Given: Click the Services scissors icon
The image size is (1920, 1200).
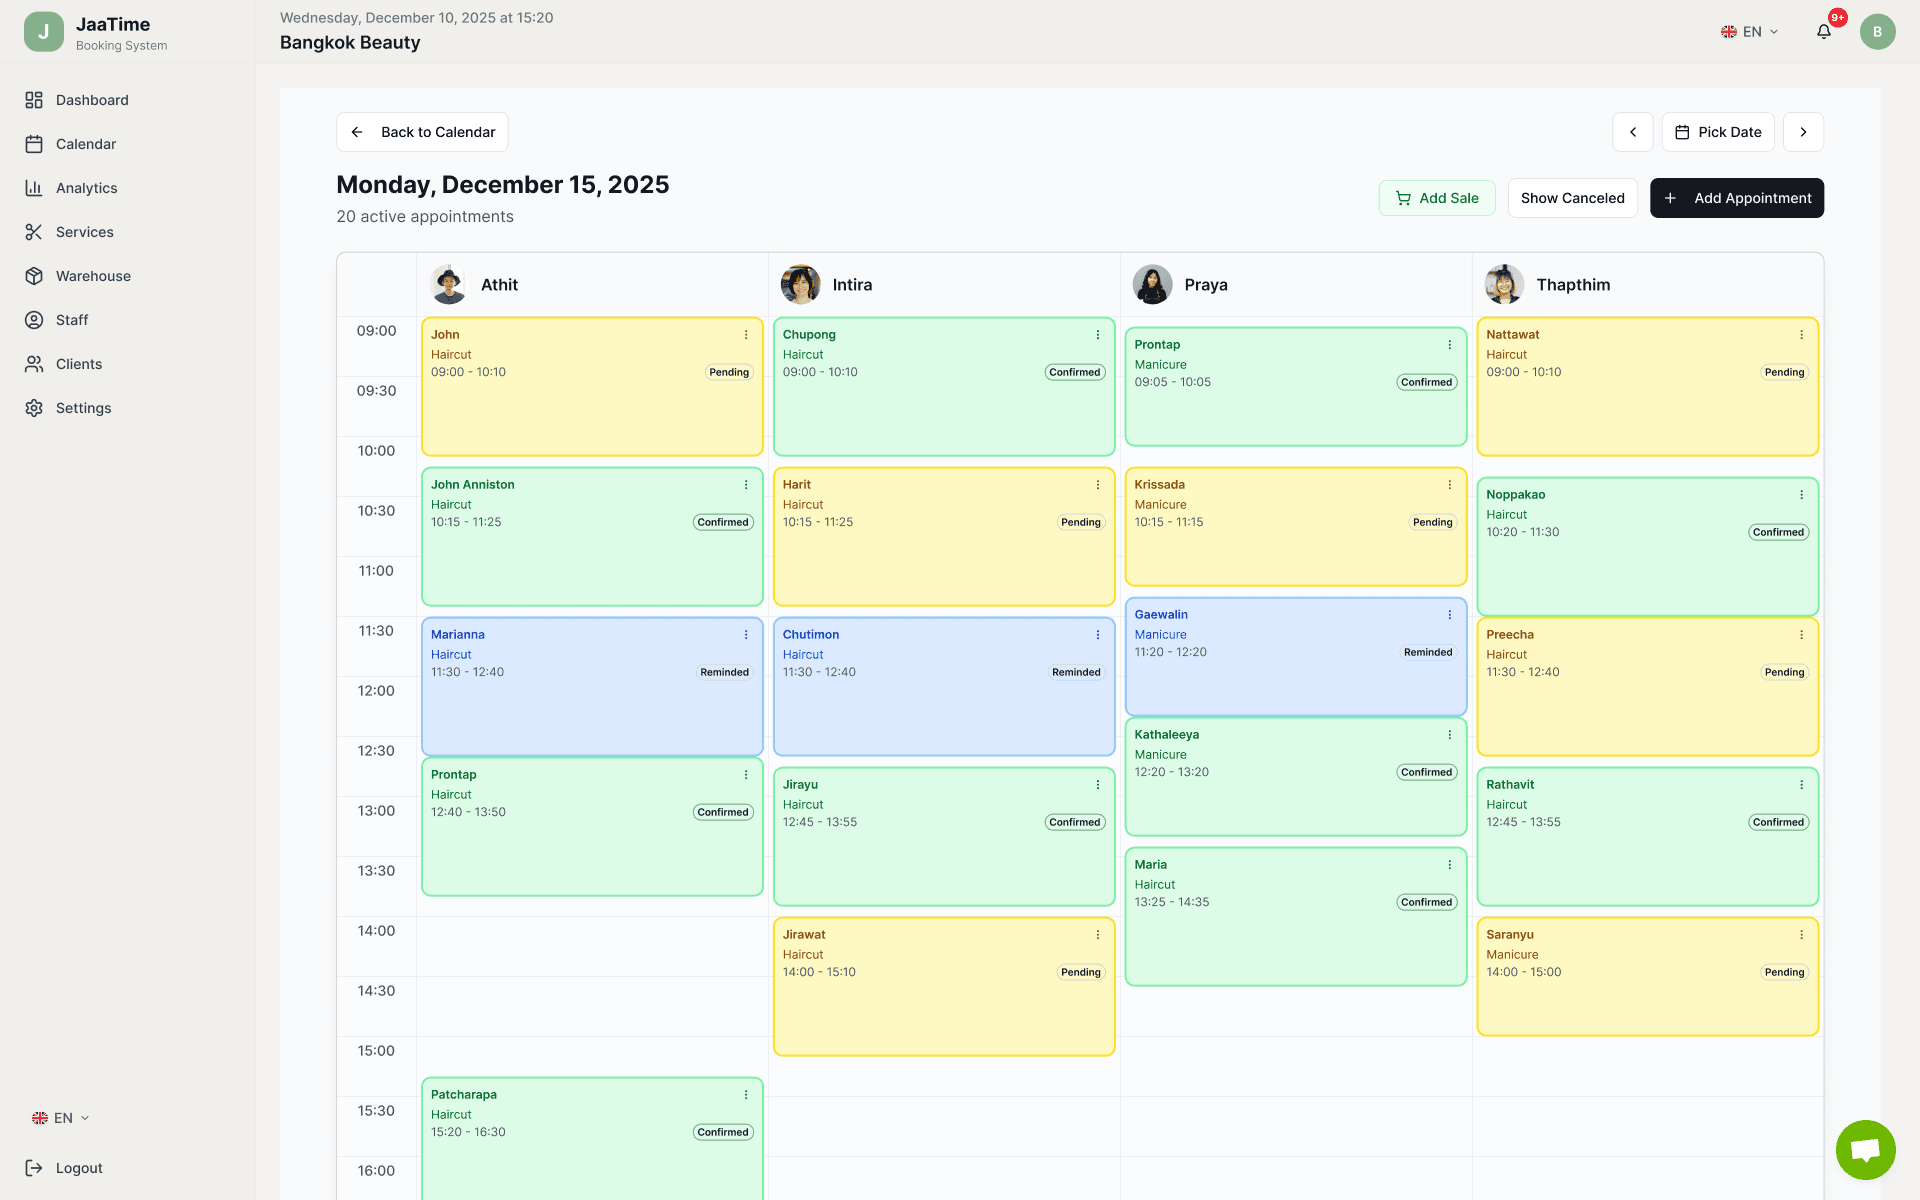Looking at the screenshot, I should pyautogui.click(x=36, y=232).
